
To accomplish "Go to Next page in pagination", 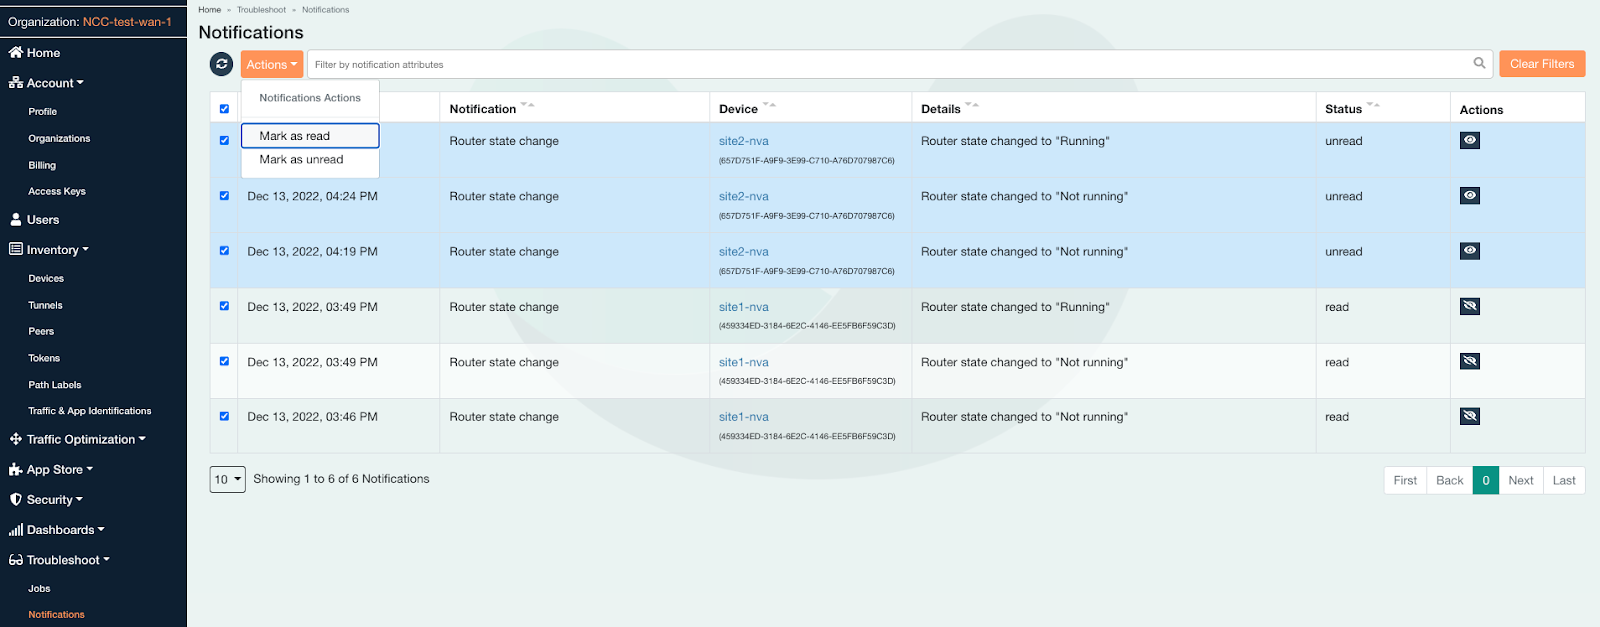I will pyautogui.click(x=1520, y=480).
